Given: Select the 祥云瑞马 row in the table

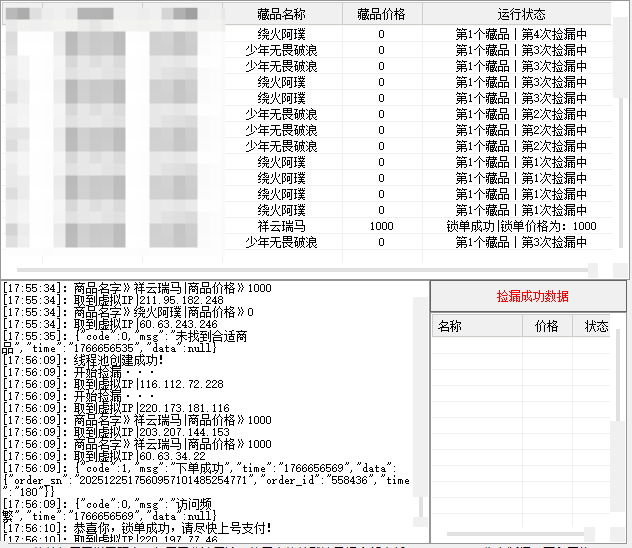Looking at the screenshot, I should tap(281, 226).
